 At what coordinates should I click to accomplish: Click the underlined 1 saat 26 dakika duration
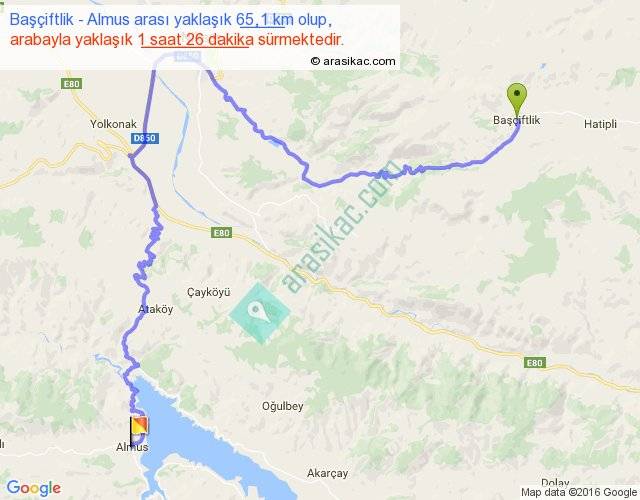(196, 40)
